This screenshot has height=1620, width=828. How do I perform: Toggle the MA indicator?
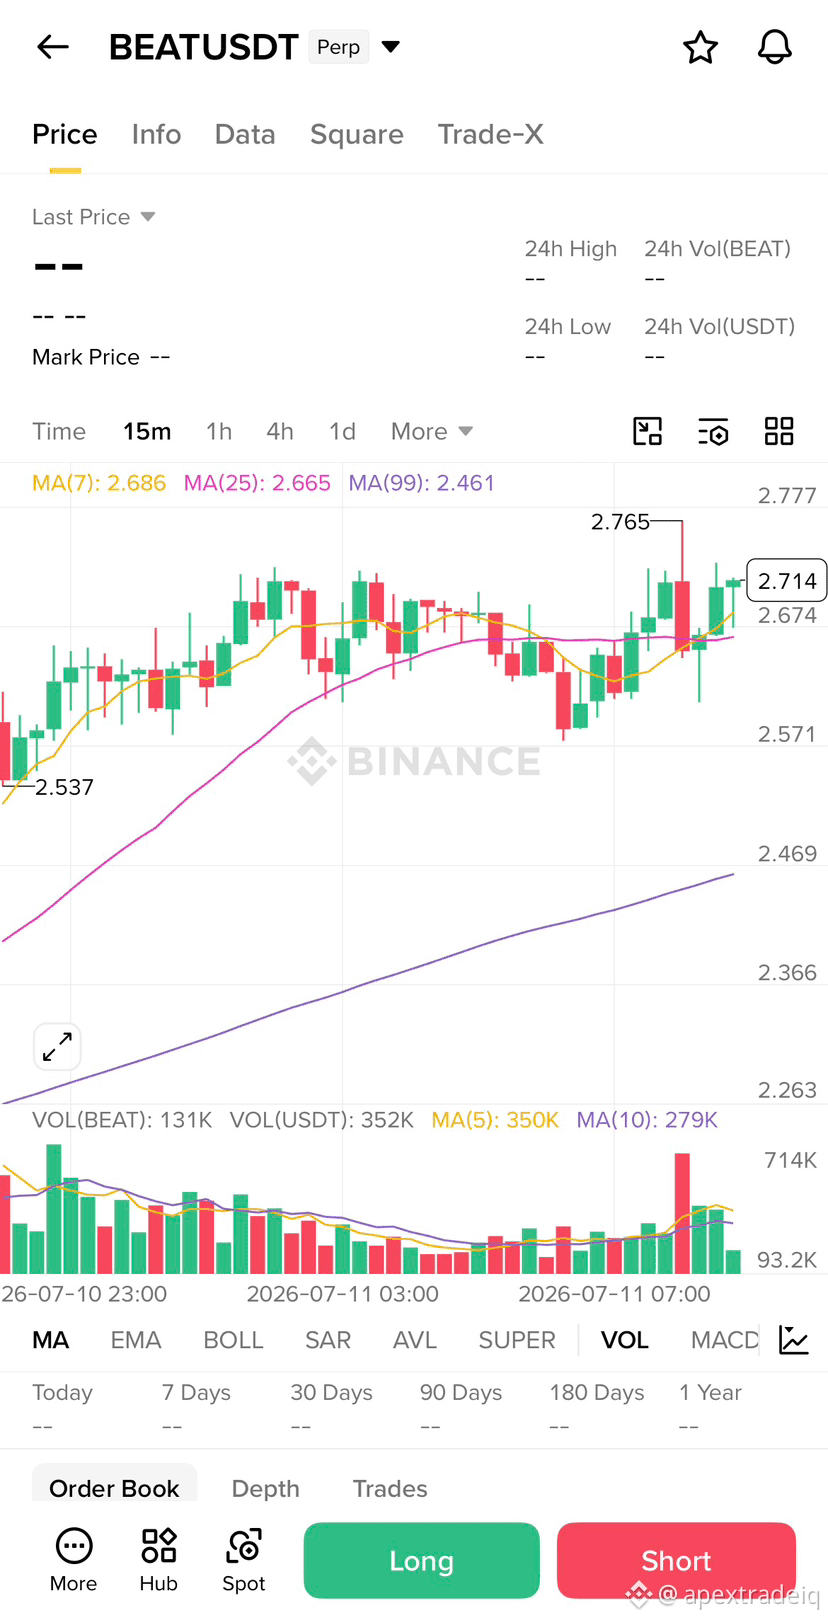click(51, 1340)
